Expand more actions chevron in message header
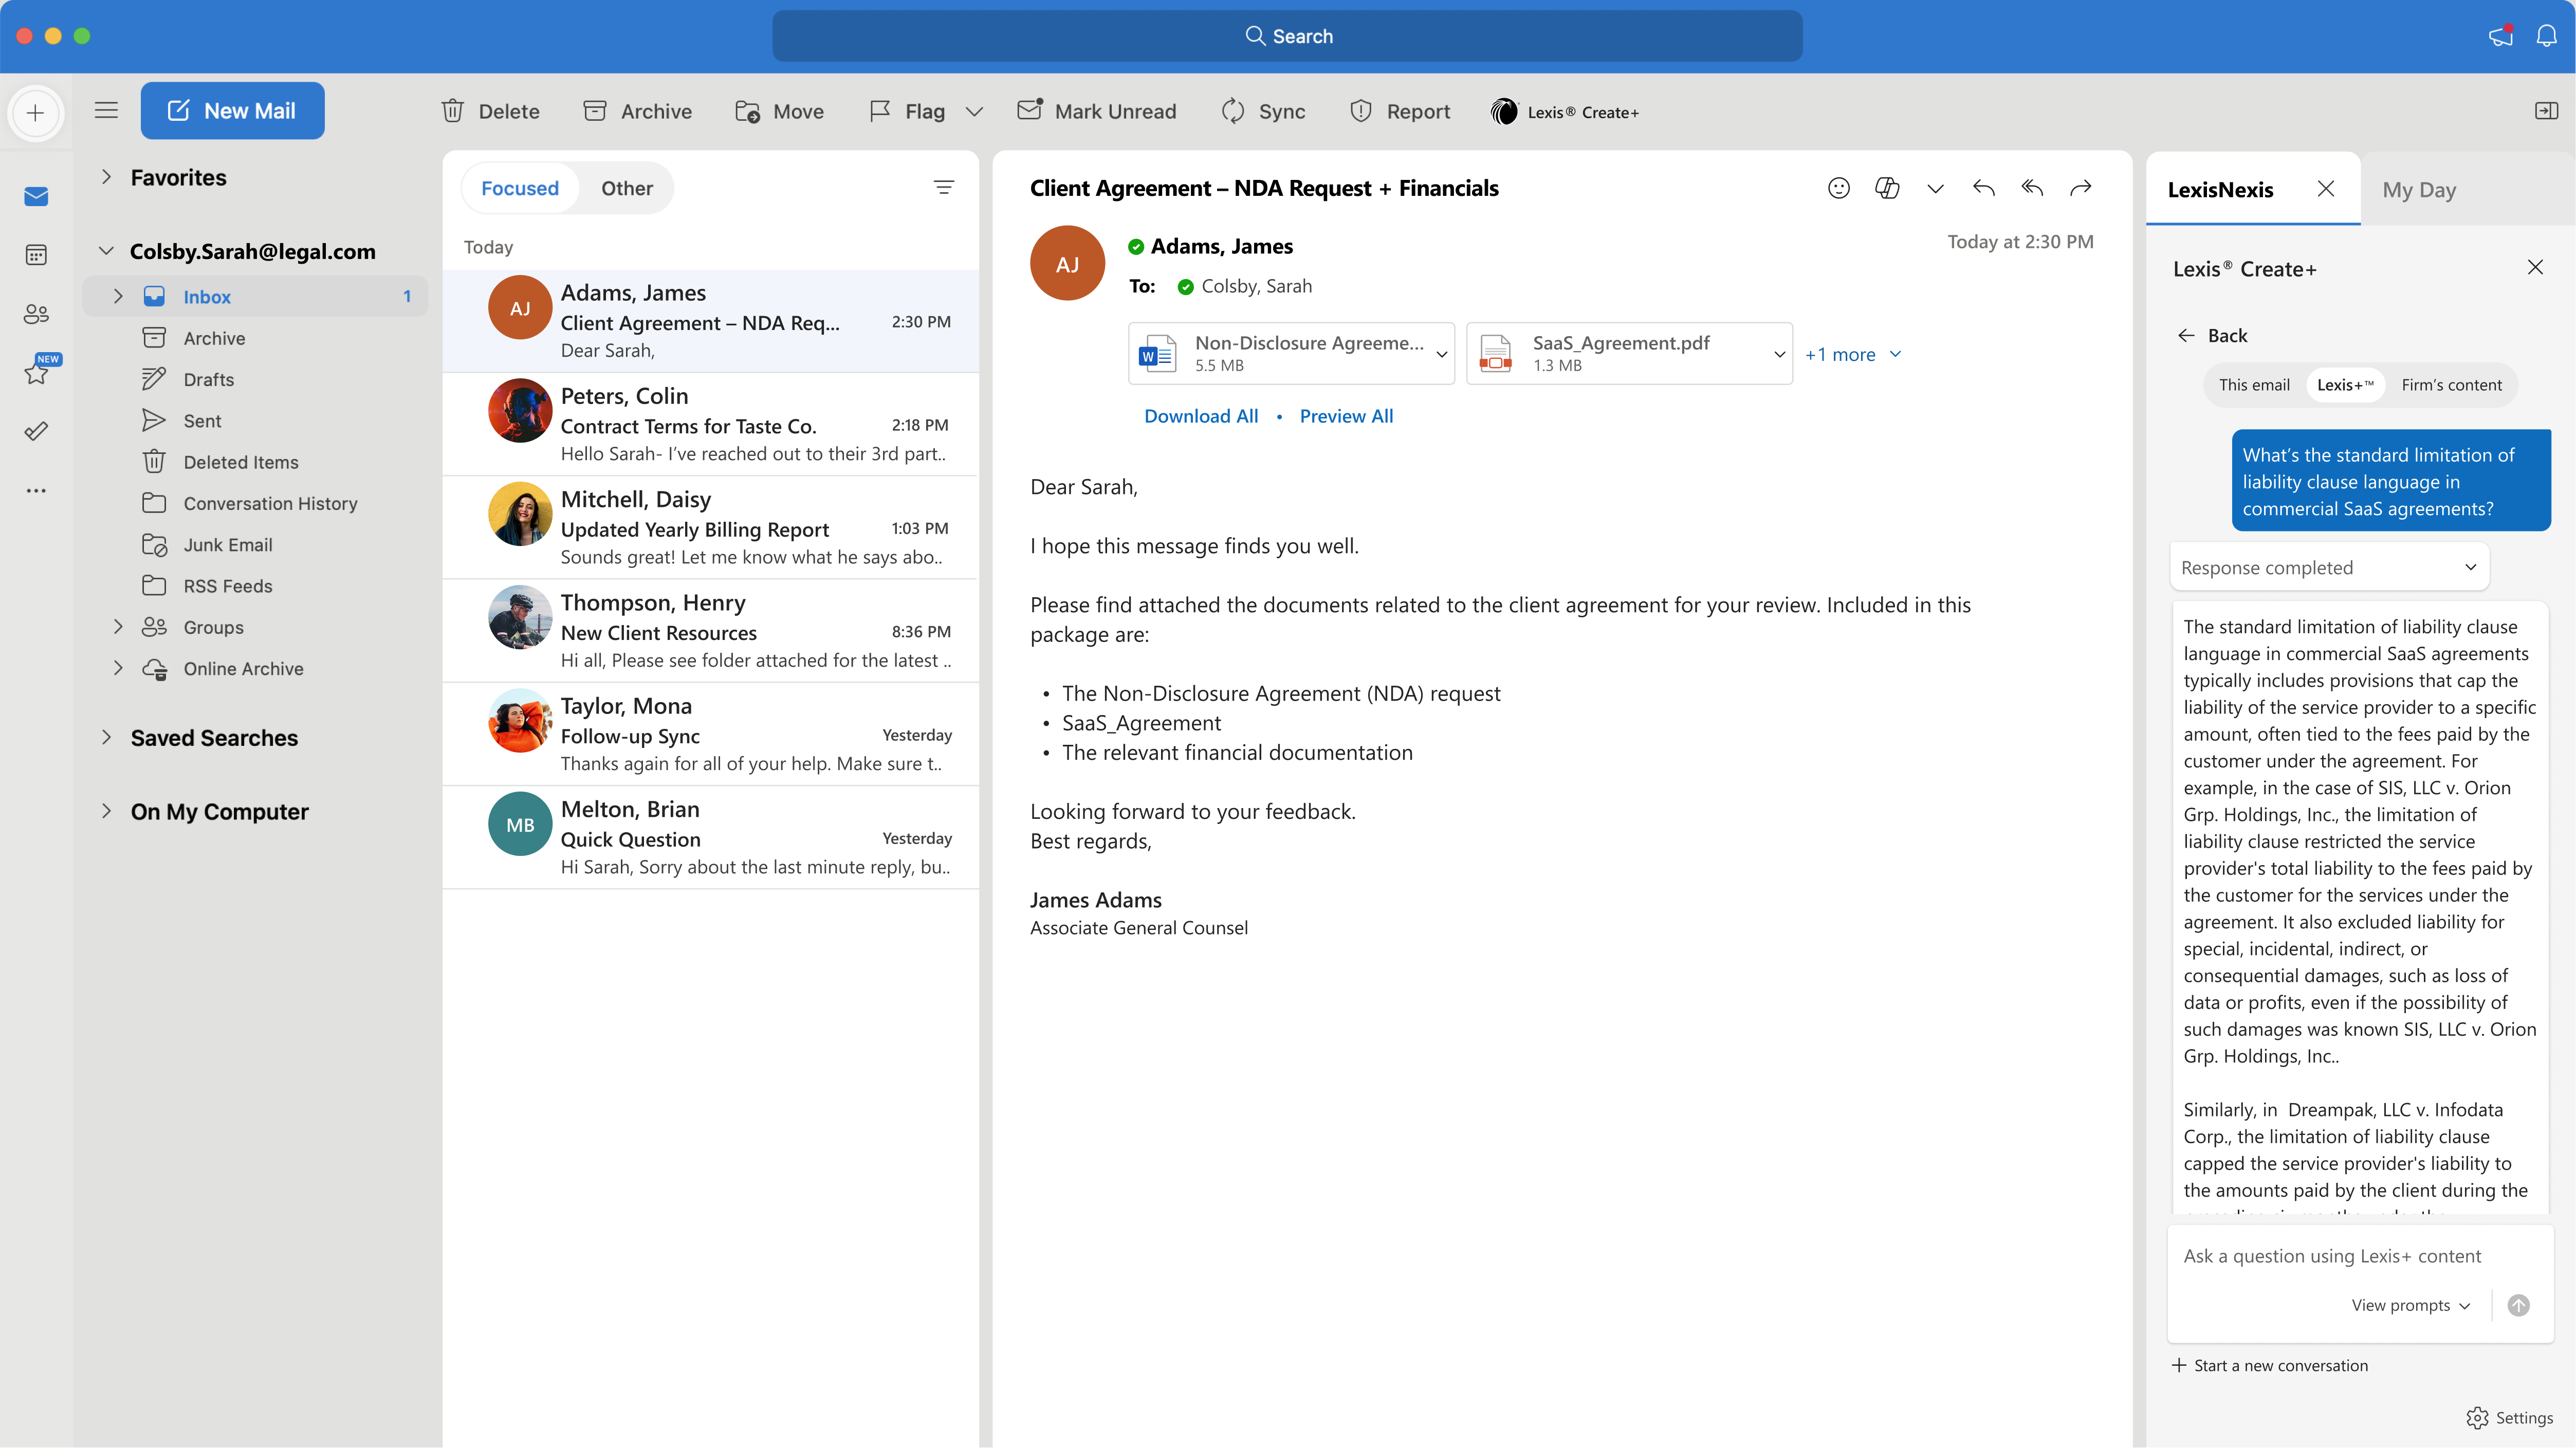Screen dimensions: 2576x1448 point(1935,189)
